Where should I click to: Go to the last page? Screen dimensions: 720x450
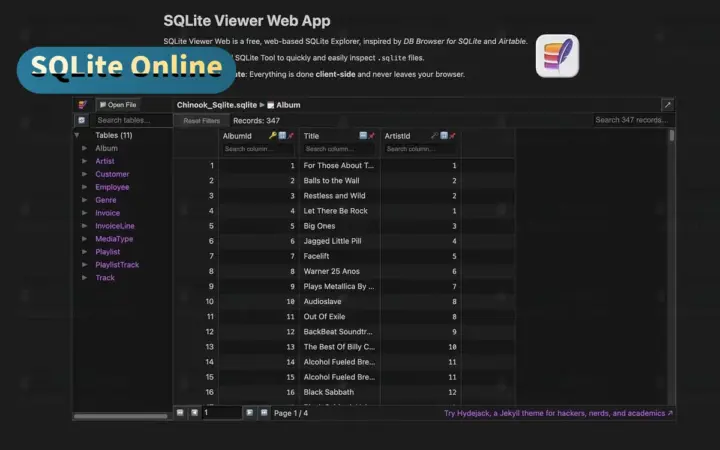[x=264, y=412]
